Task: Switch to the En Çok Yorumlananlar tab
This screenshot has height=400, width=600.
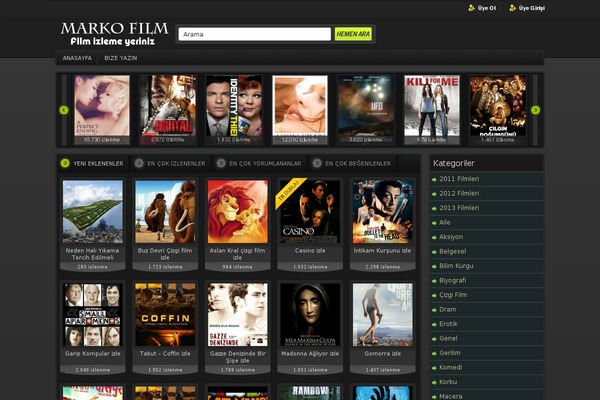Action: click(265, 163)
